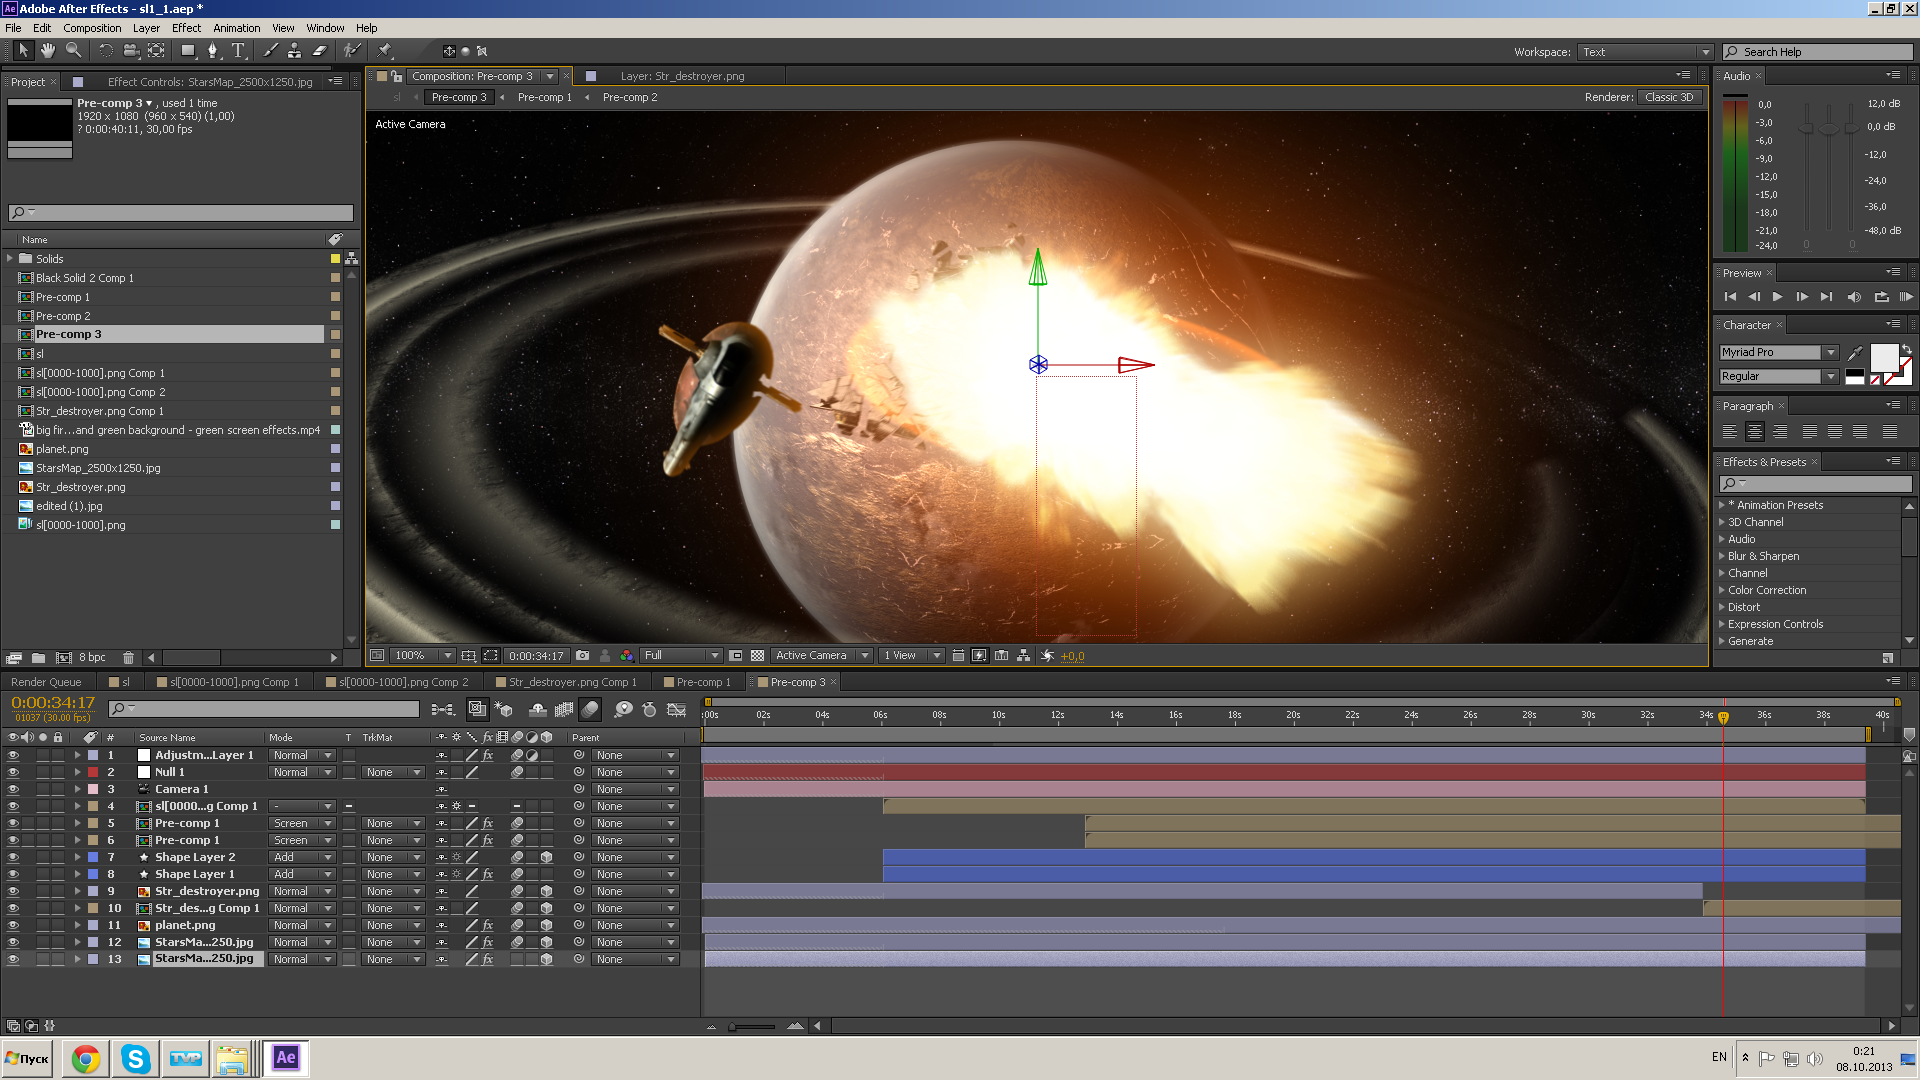Open the Effect menu in menu bar

[x=187, y=28]
